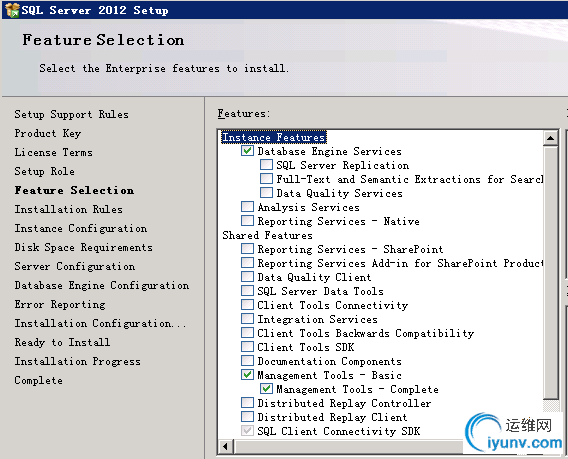Click Feature Selection step in sidebar
This screenshot has height=459, width=568.
(x=74, y=190)
